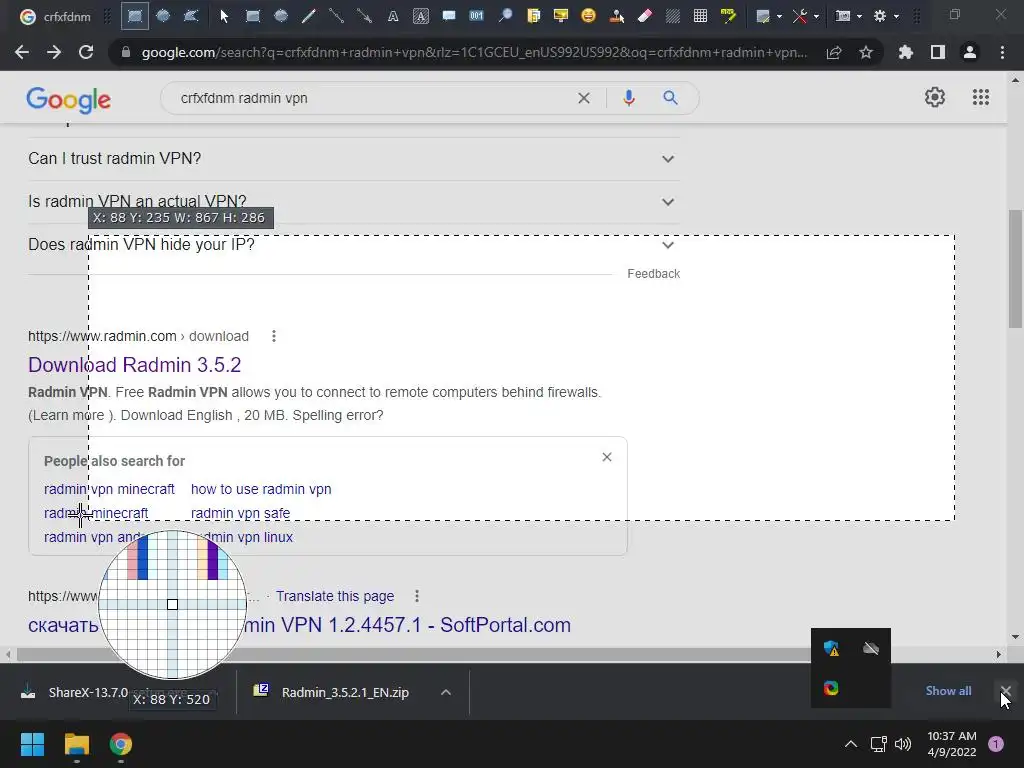Open the Chrome extensions puzzle icon
This screenshot has width=1024, height=768.
pyautogui.click(x=905, y=52)
